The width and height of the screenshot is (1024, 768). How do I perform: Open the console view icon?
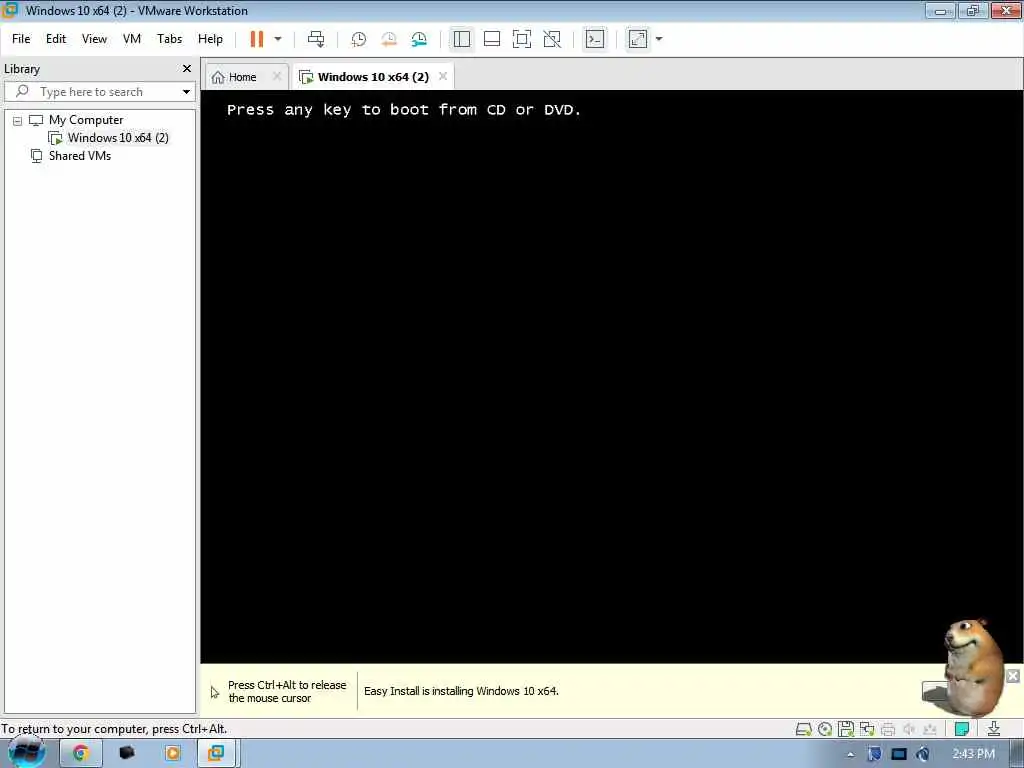594,39
